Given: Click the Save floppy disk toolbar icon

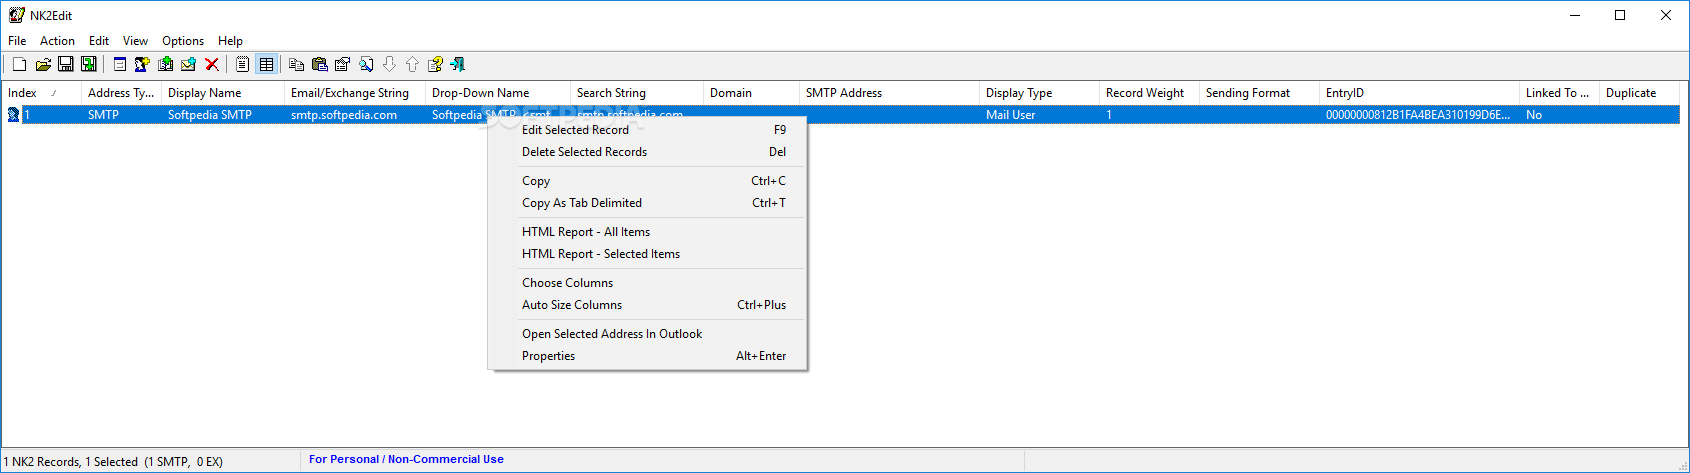Looking at the screenshot, I should [x=66, y=65].
